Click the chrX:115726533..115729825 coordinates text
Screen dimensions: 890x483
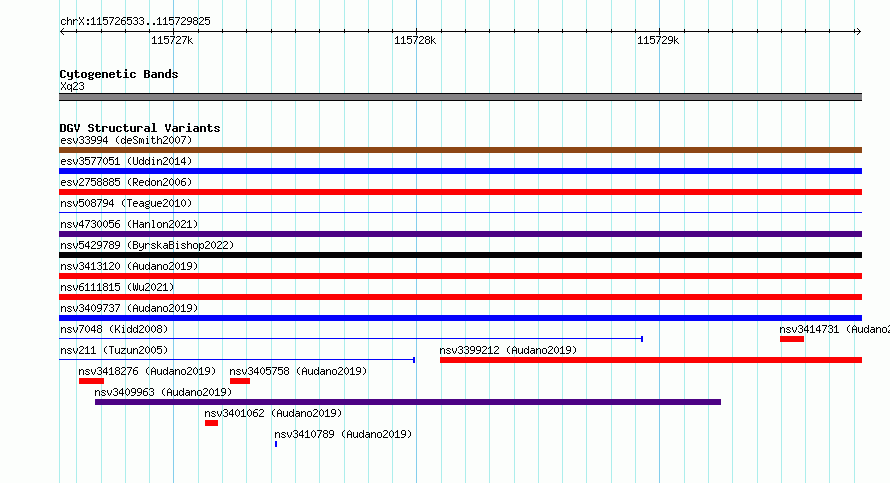pyautogui.click(x=135, y=21)
